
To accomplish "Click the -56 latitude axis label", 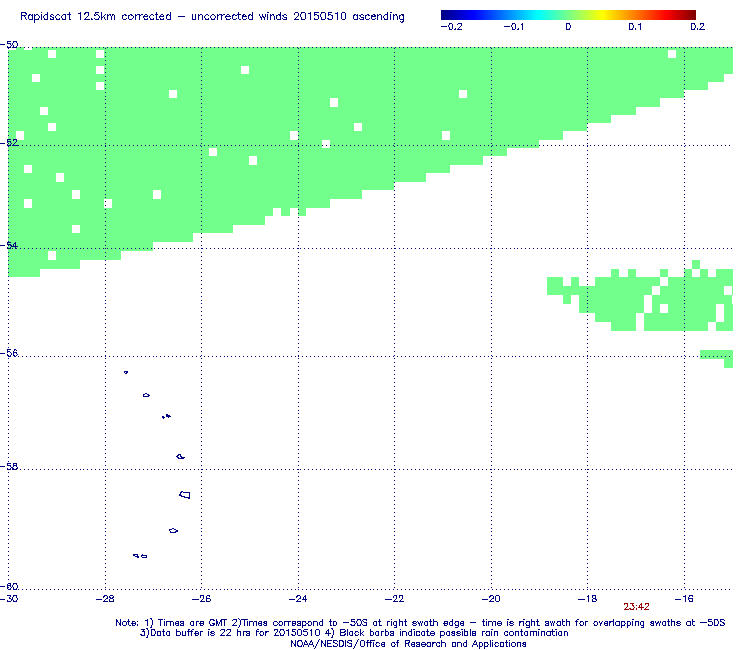I will pyautogui.click(x=9, y=354).
